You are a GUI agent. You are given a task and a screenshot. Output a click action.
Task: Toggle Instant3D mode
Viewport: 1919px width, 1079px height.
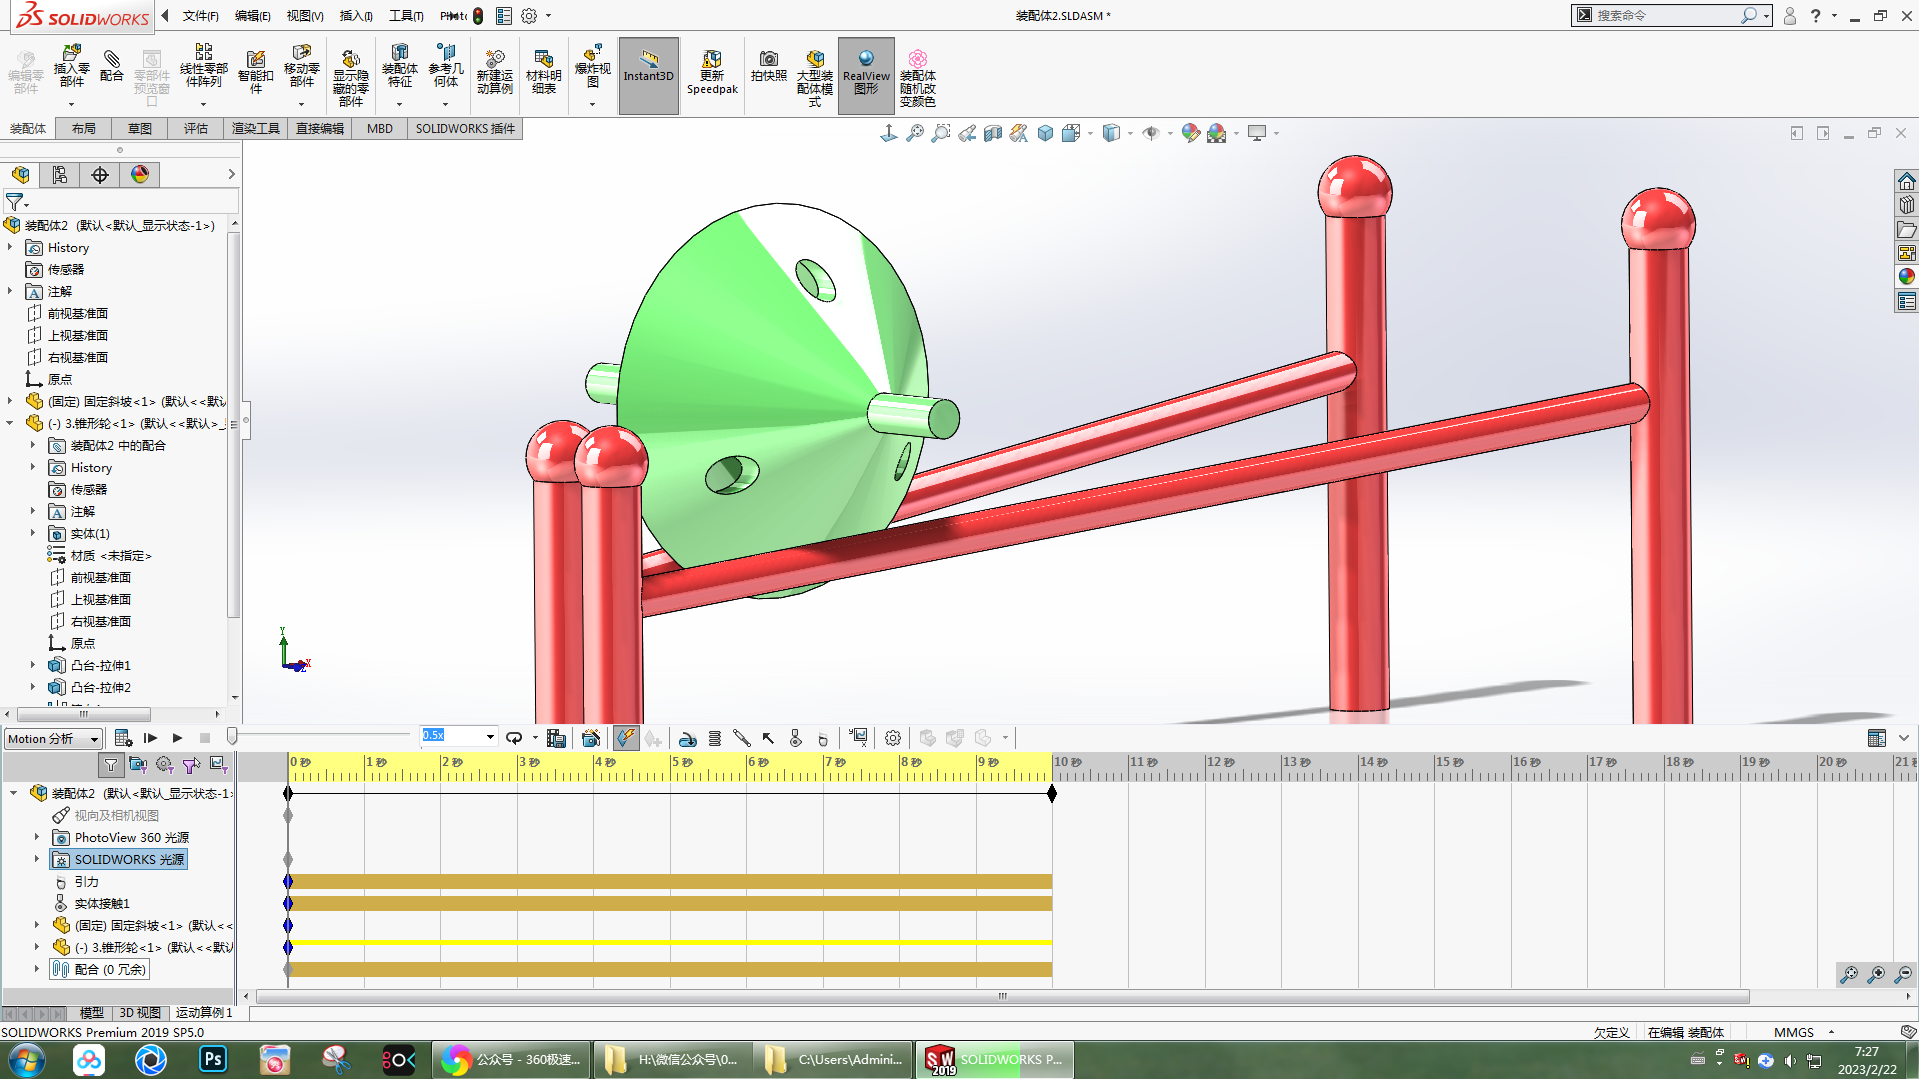pos(649,76)
